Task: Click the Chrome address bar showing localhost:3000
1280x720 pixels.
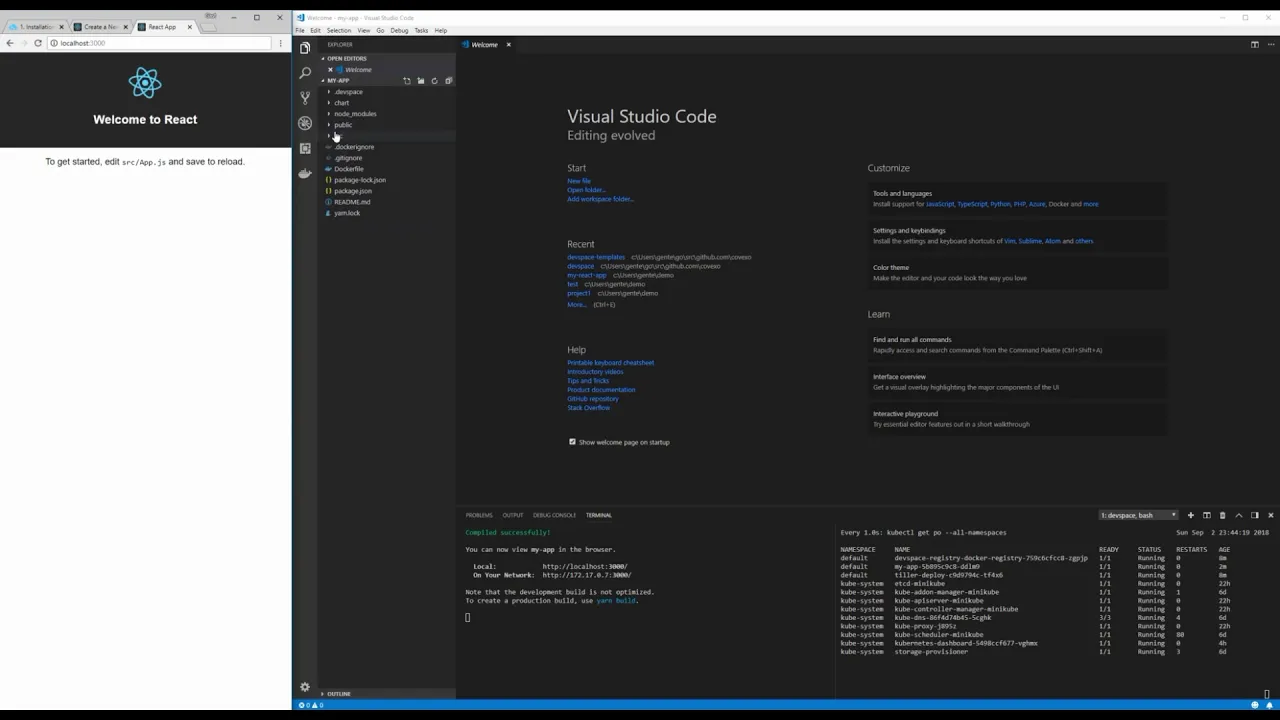Action: (160, 43)
